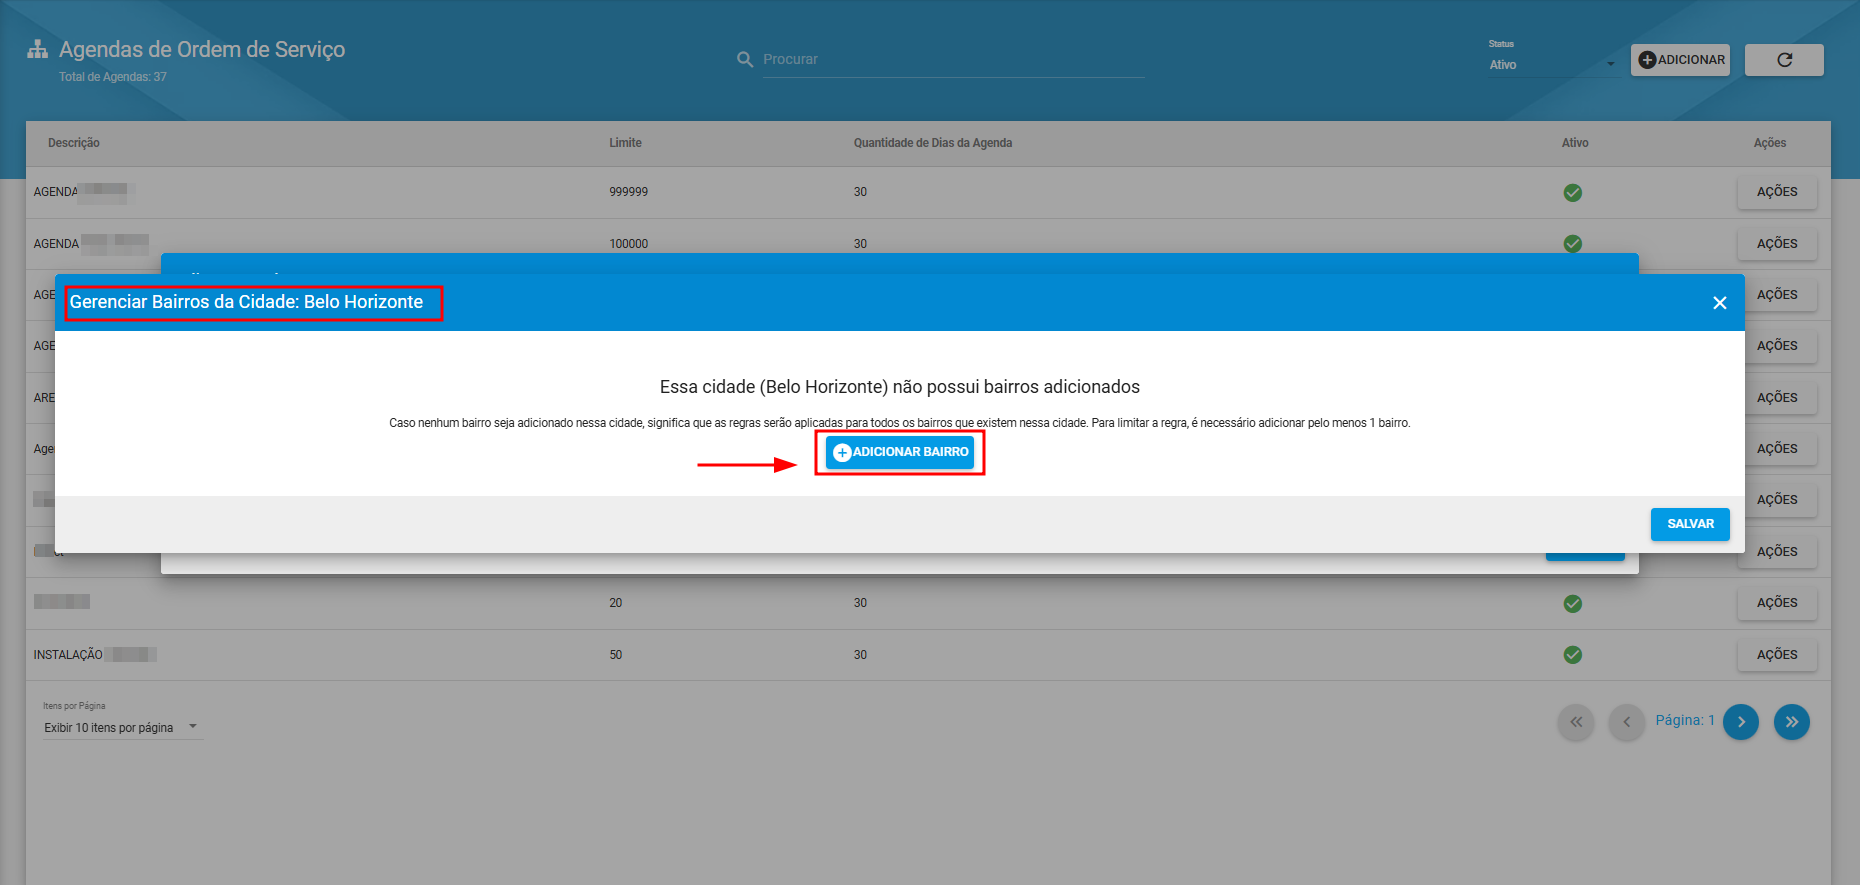1860x885 pixels.
Task: Open Ações for the 100000 limit row
Action: coord(1777,244)
